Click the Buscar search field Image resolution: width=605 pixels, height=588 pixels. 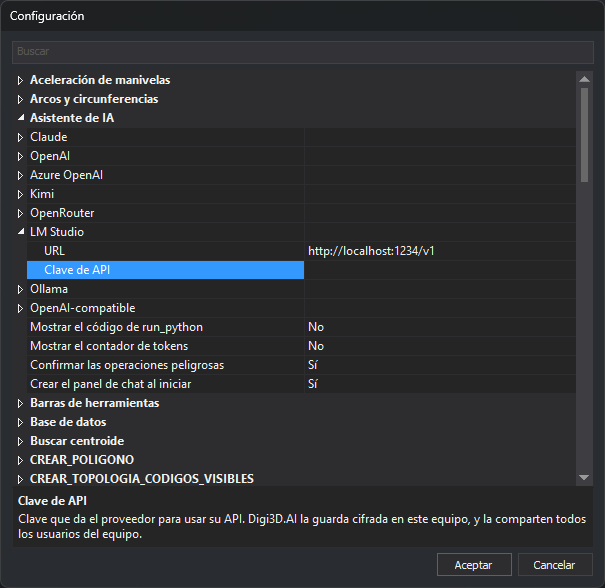(x=302, y=52)
